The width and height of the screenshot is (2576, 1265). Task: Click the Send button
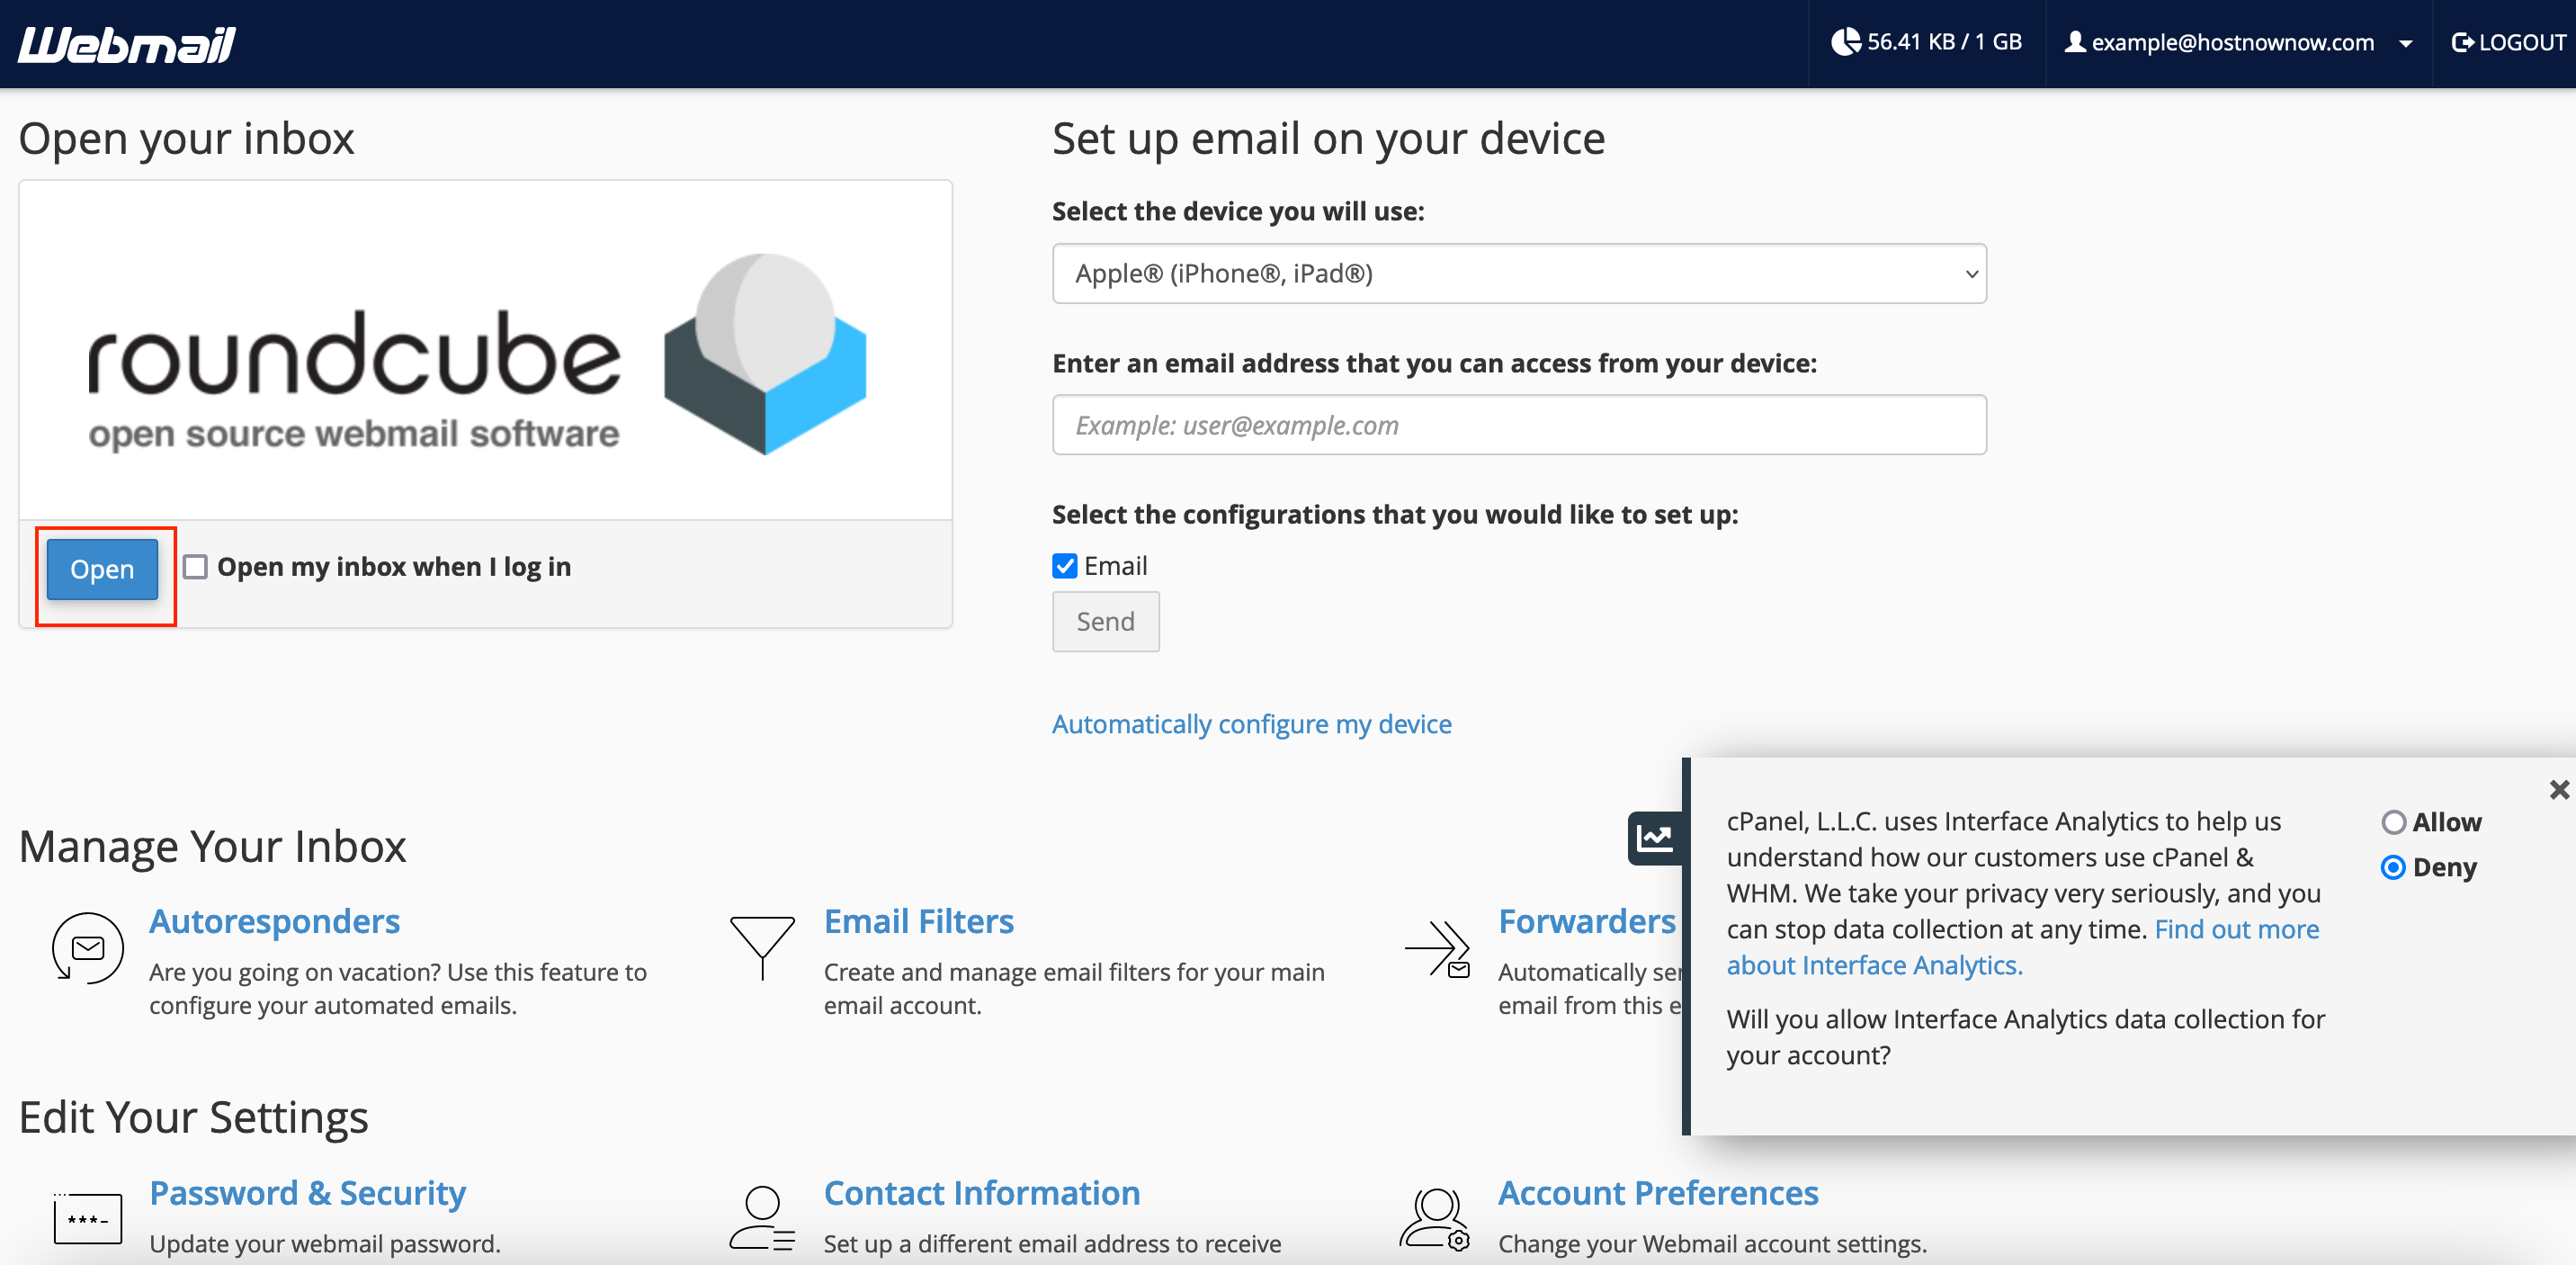(1105, 622)
